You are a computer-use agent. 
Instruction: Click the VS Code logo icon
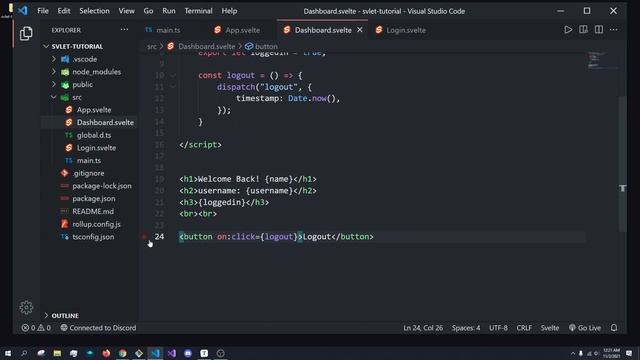23,11
